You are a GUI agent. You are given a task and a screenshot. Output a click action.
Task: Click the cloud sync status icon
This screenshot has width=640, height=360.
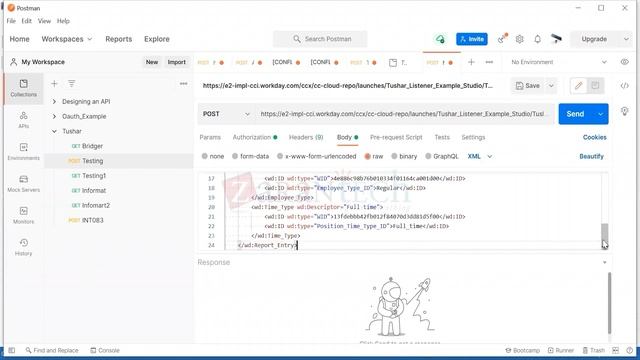point(440,39)
